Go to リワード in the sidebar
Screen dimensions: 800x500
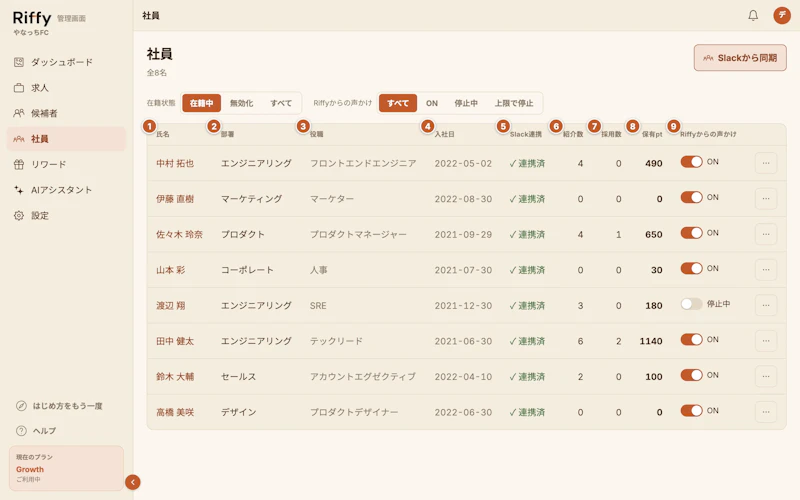coord(66,164)
